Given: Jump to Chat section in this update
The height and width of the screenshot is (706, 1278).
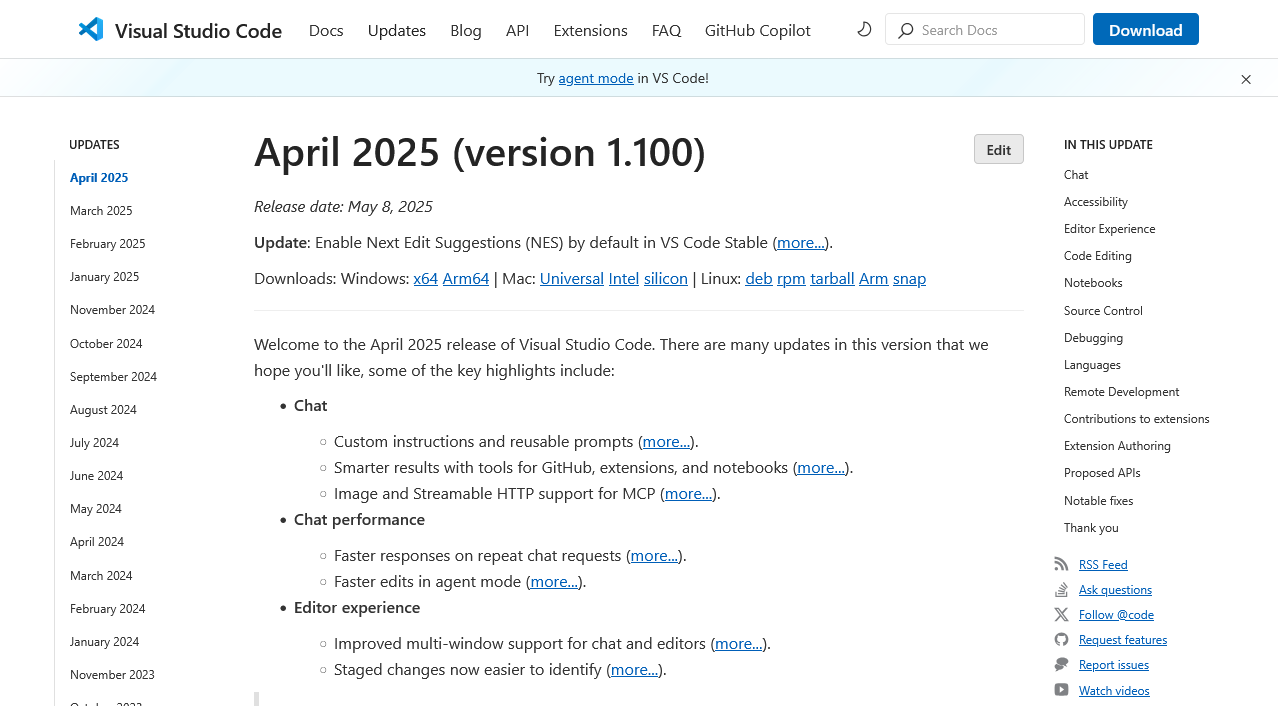Looking at the screenshot, I should point(1076,175).
